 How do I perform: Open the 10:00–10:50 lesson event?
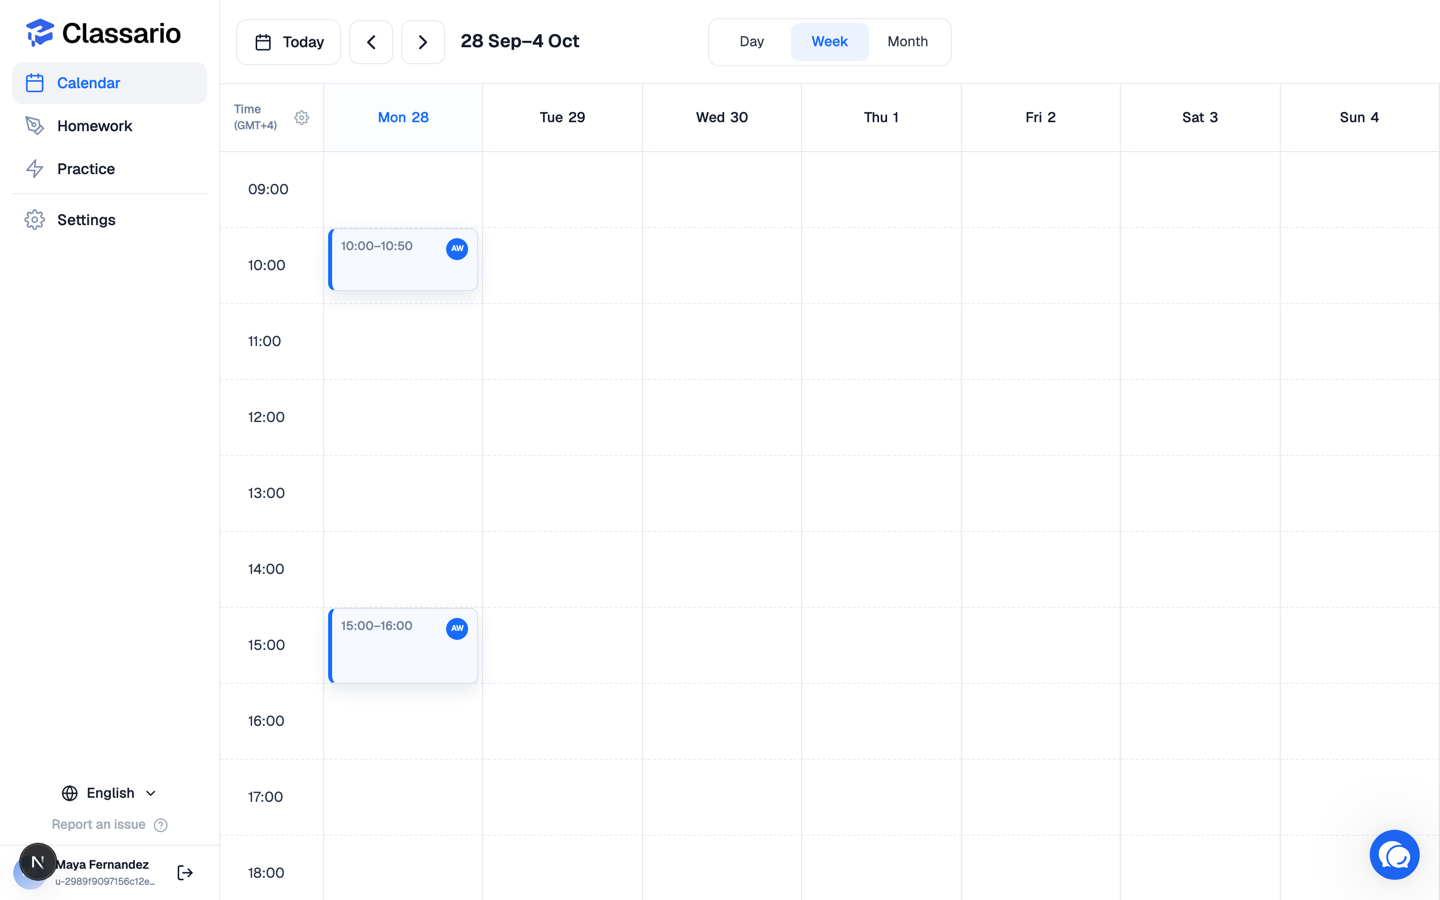point(403,260)
